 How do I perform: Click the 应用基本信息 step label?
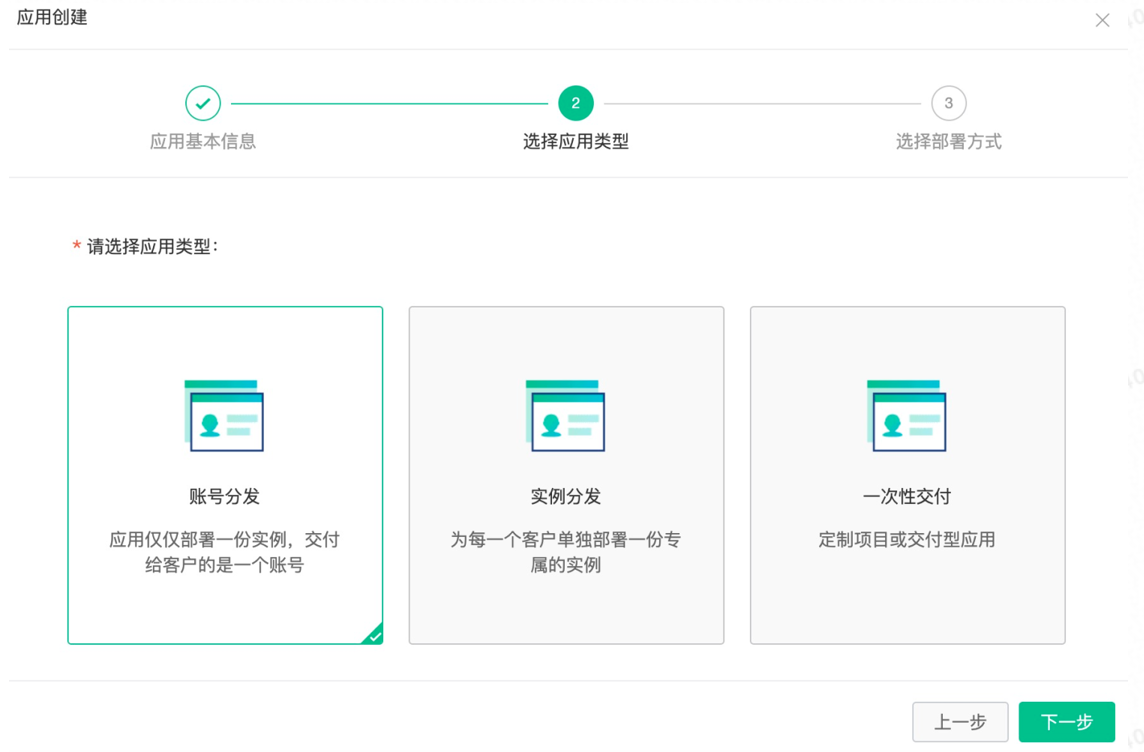[x=203, y=142]
